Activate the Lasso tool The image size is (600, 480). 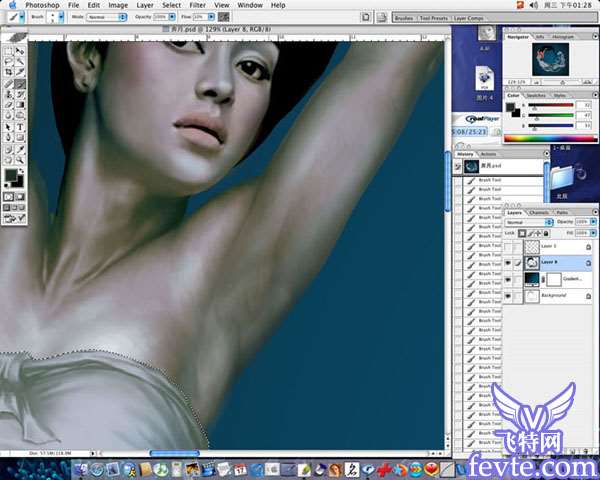8,58
